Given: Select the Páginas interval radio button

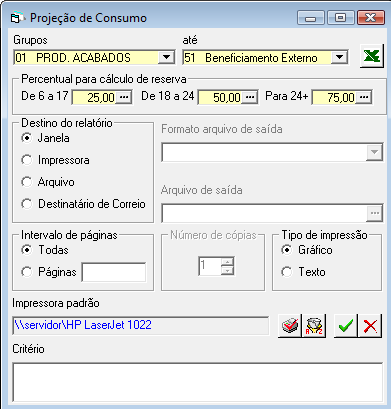Looking at the screenshot, I should point(27,272).
